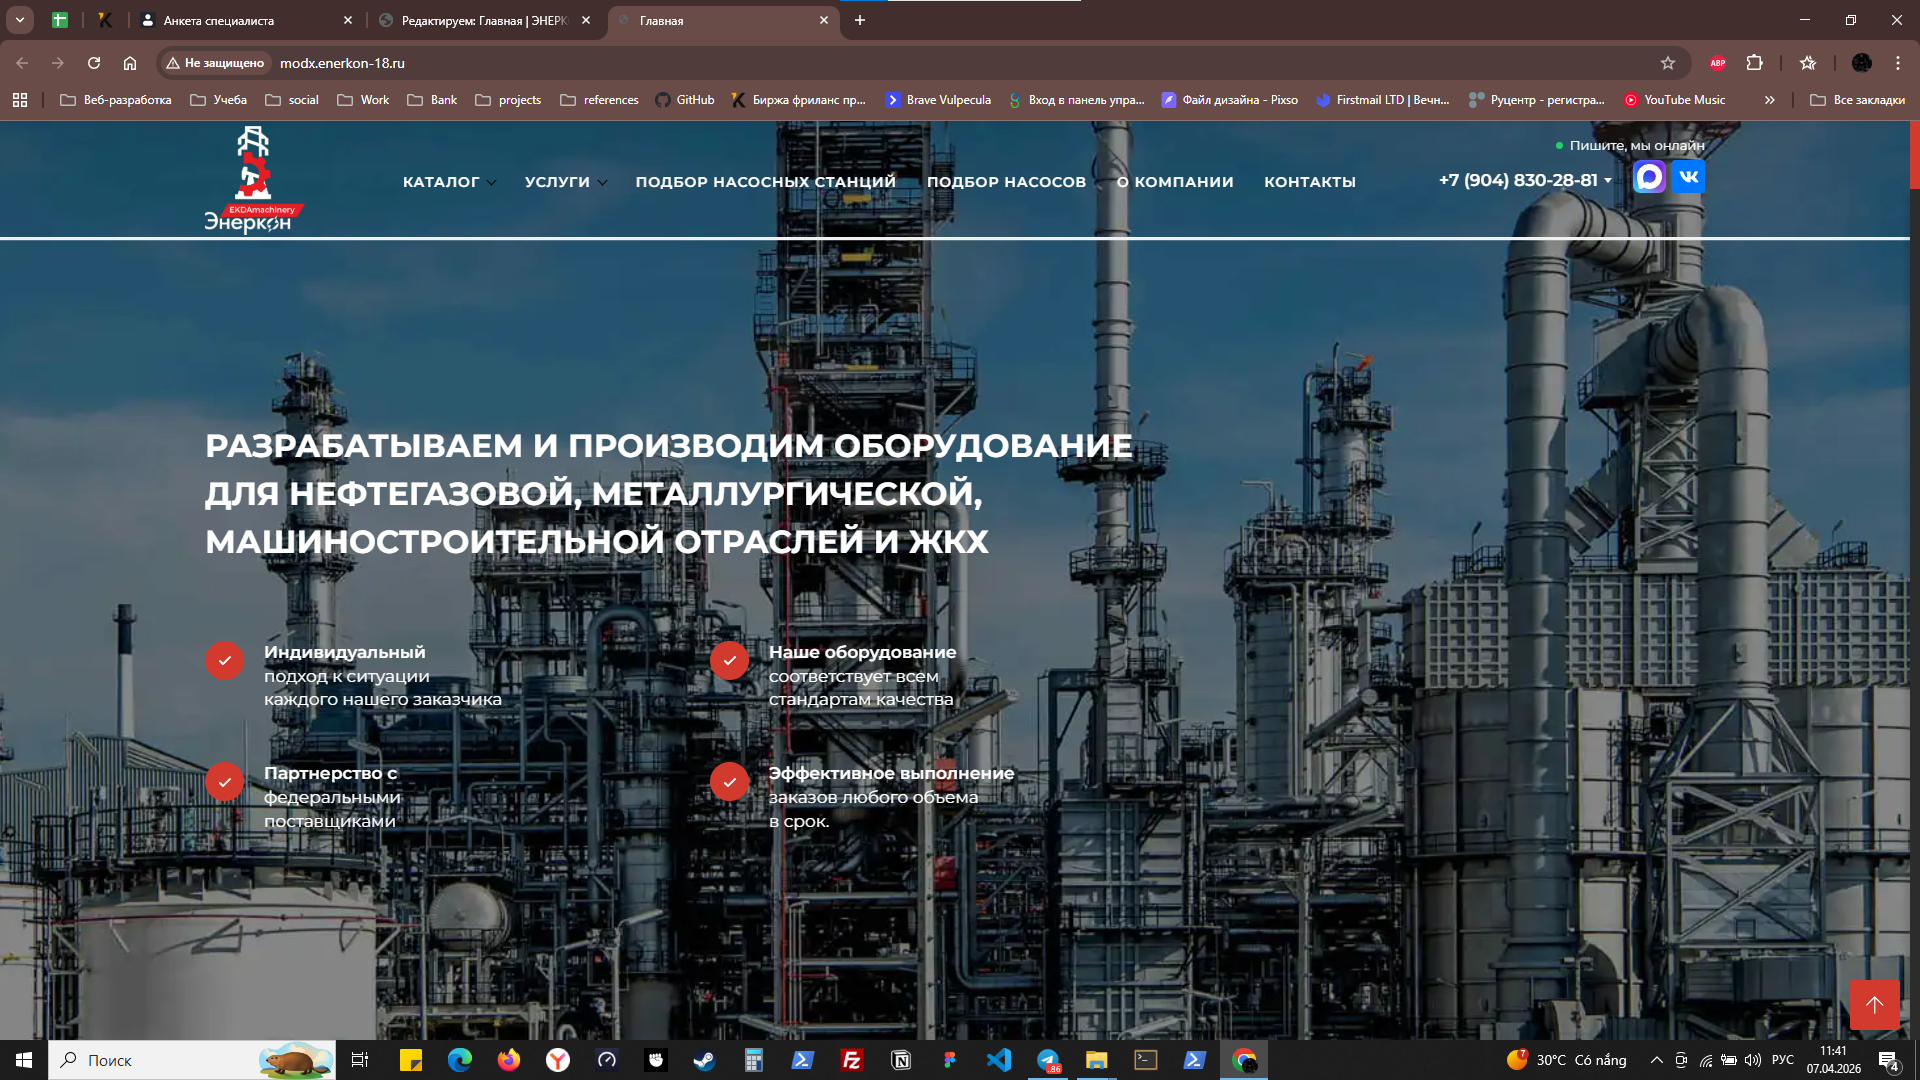Expand the КАТАЛОГ dropdown menu

[448, 182]
